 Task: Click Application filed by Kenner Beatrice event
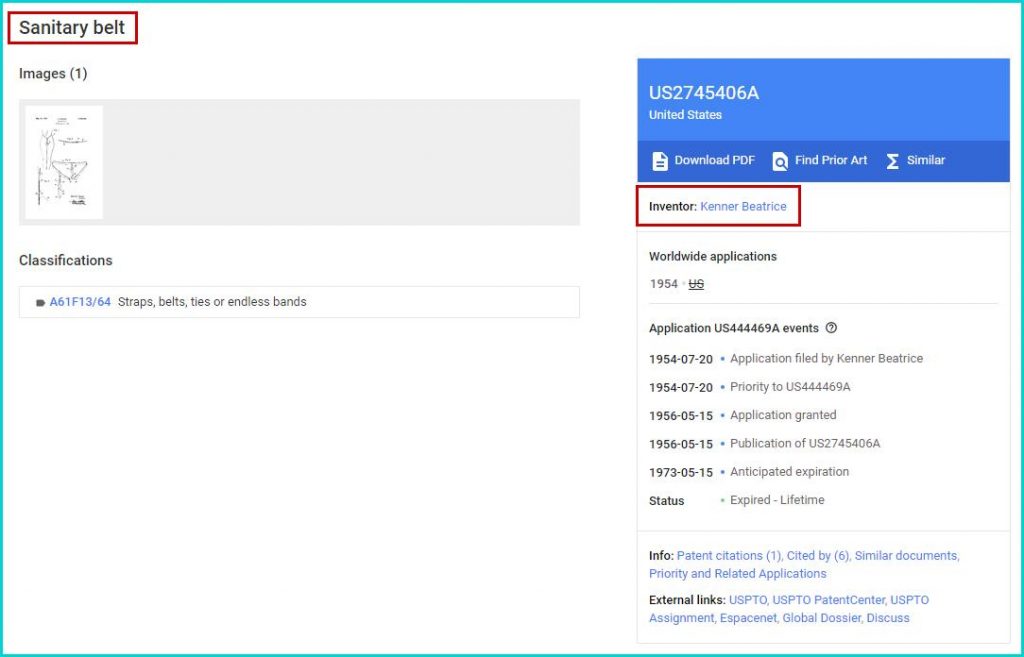click(826, 359)
